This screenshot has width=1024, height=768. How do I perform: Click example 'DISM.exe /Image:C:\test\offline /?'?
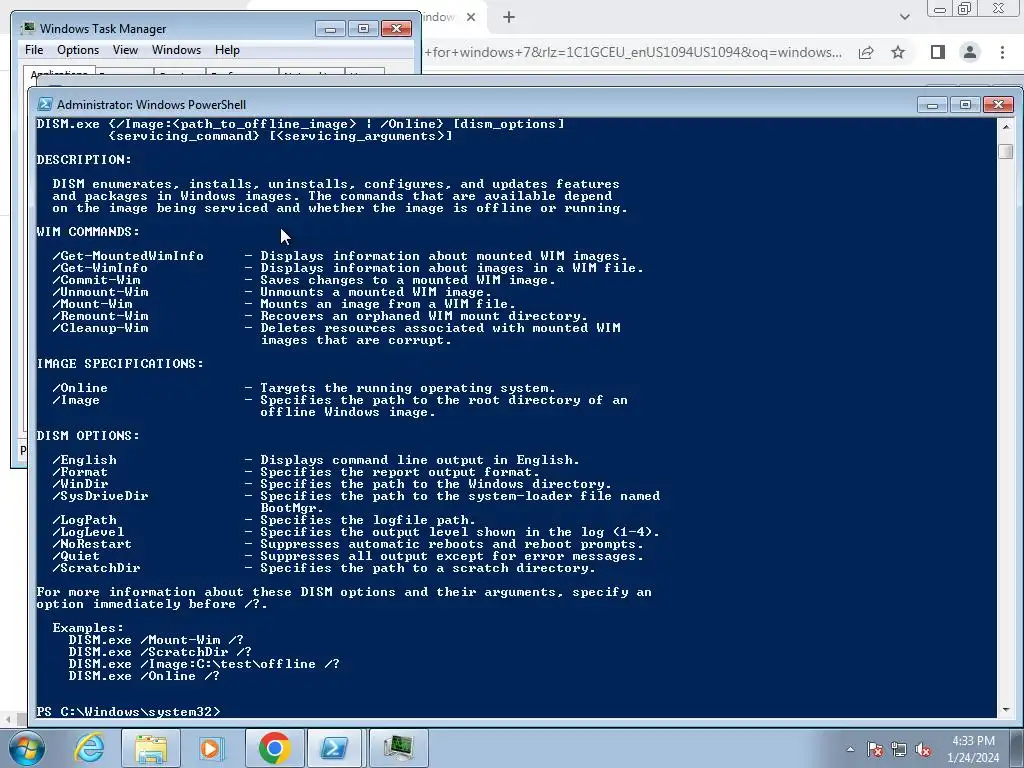click(204, 664)
